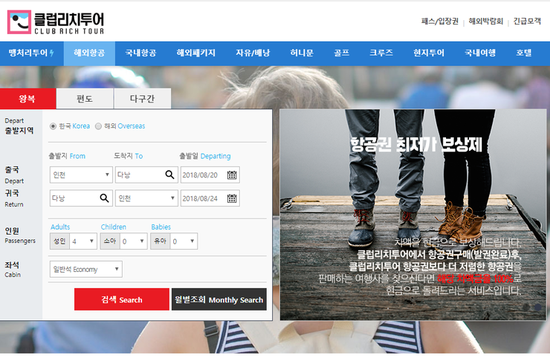Open the Adults 성인 count dropdown
This screenshot has height=364, width=550.
(x=83, y=241)
